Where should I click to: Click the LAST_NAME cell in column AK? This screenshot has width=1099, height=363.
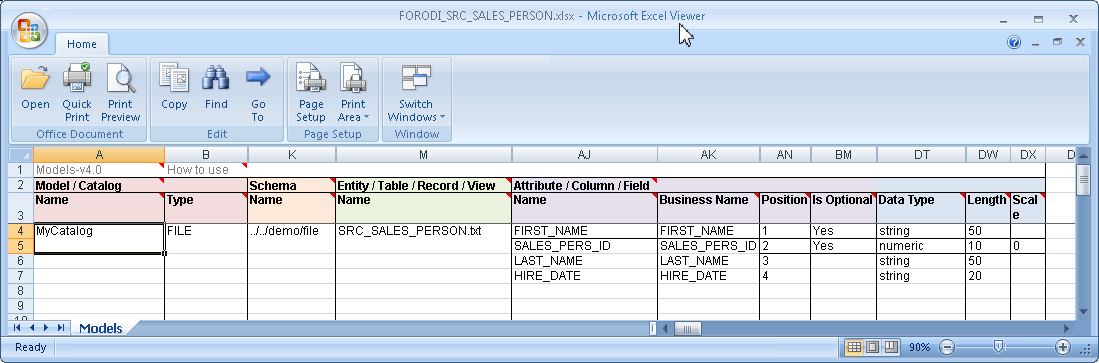[x=709, y=261]
